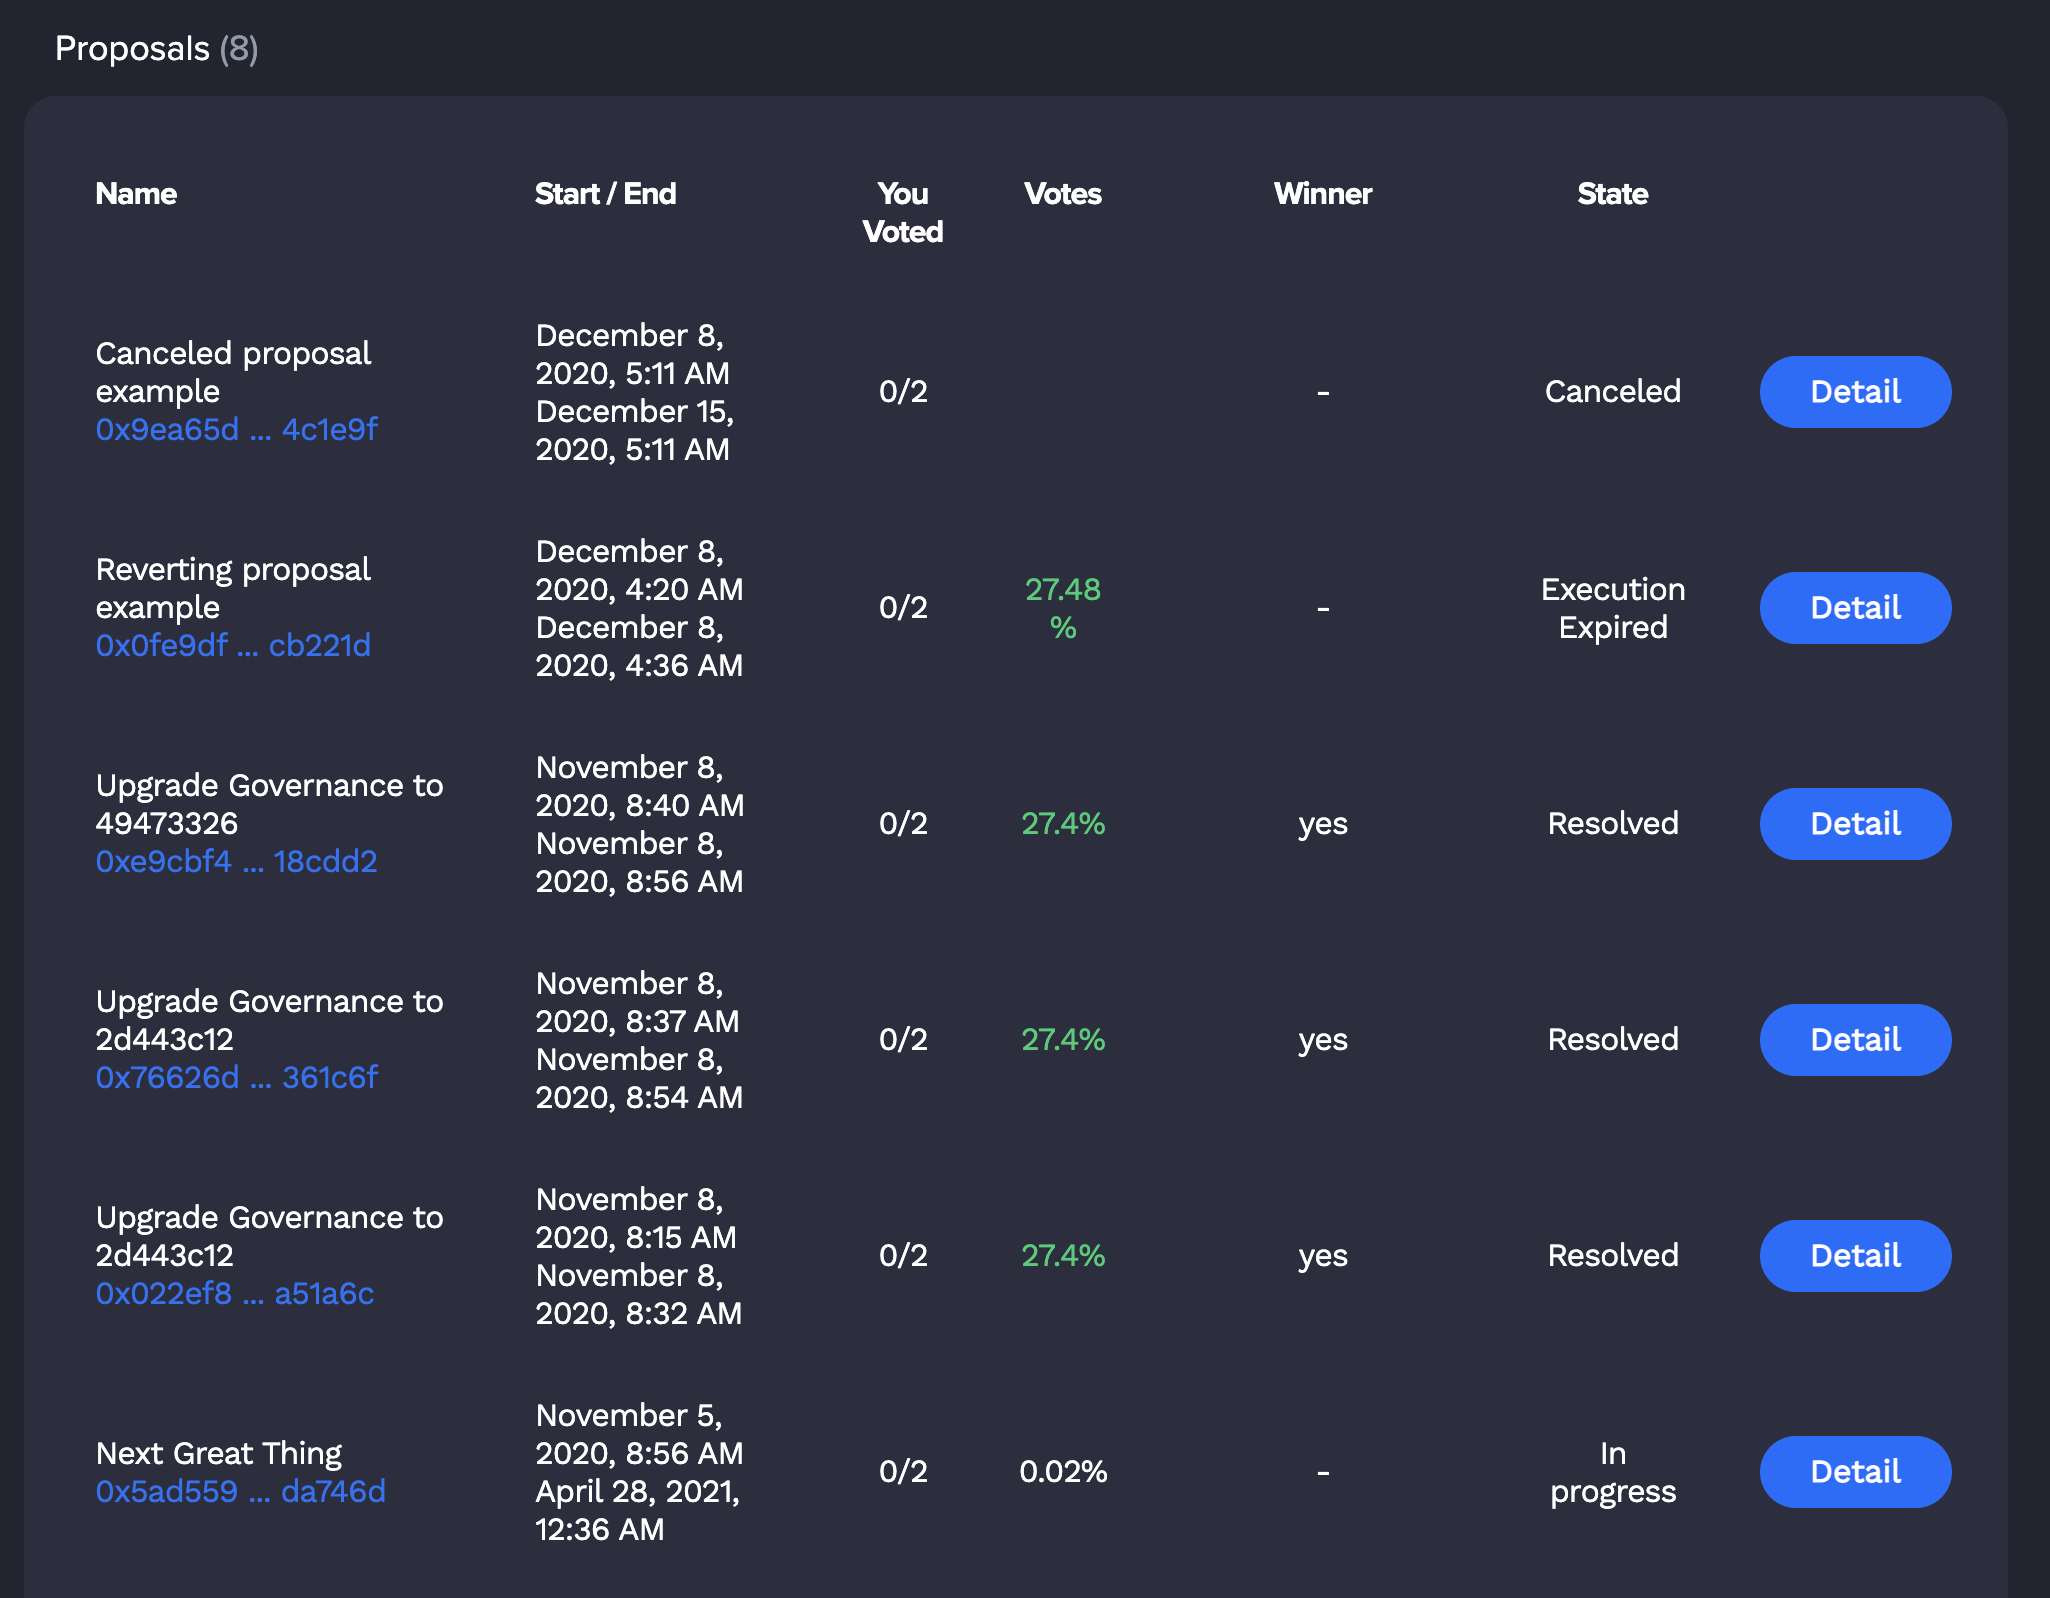Open hash link 0x0fe9df ... cb221d
Image resolution: width=2050 pixels, height=1598 pixels.
(x=233, y=645)
